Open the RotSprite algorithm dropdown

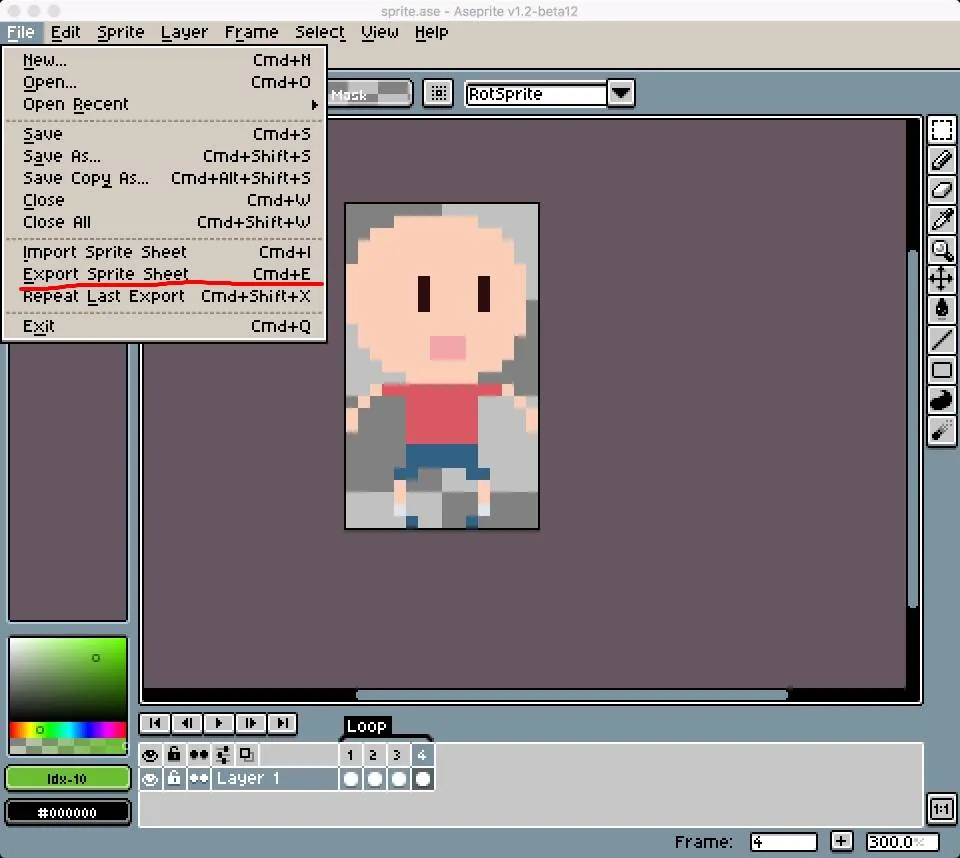621,94
